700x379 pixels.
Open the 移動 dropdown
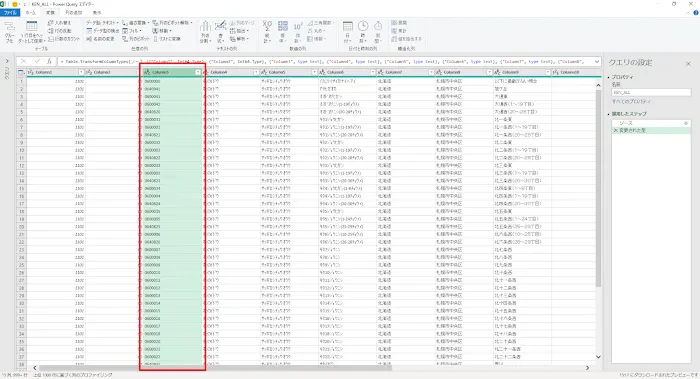(162, 30)
